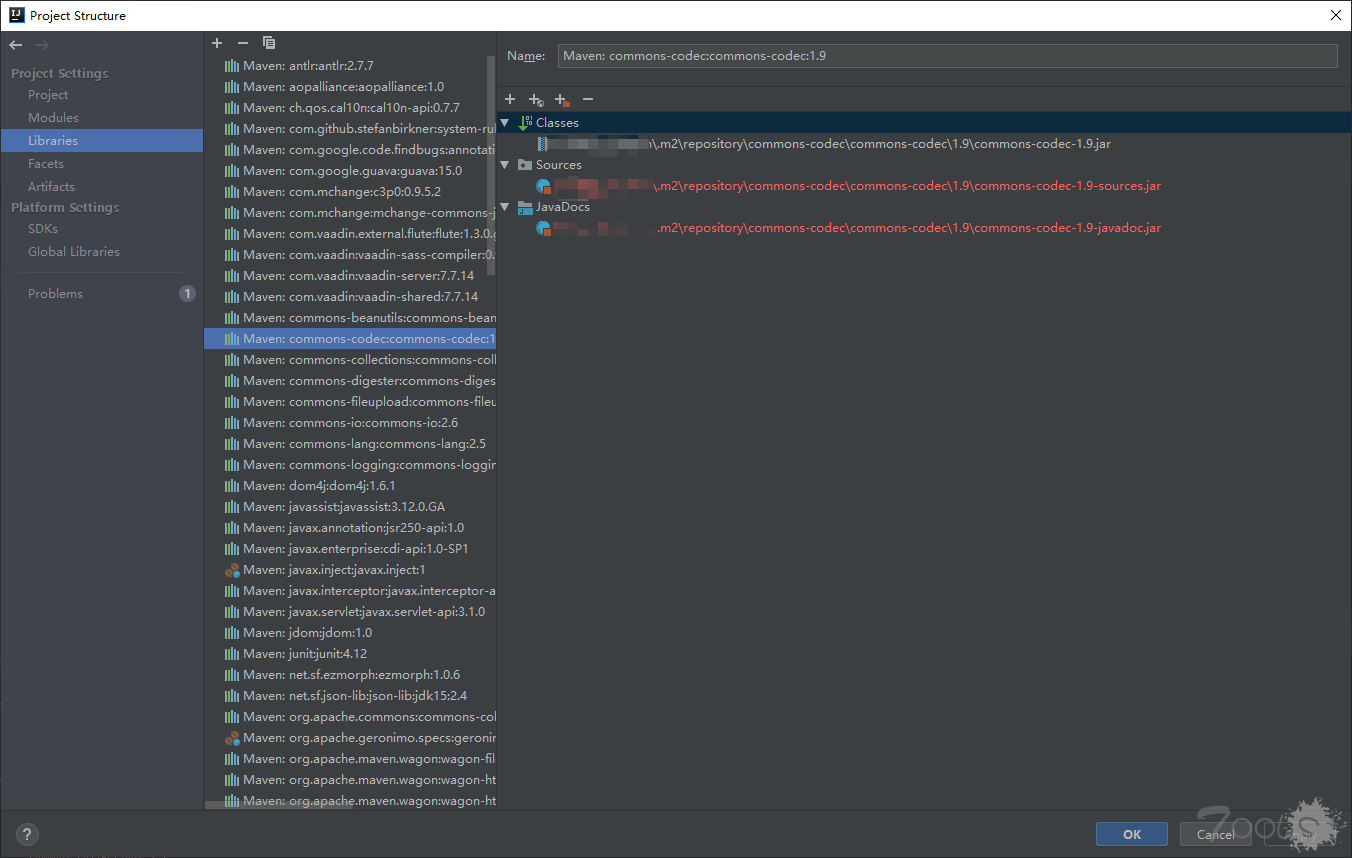This screenshot has width=1352, height=858.
Task: Remove selected root with detail minus icon
Action: coord(588,99)
